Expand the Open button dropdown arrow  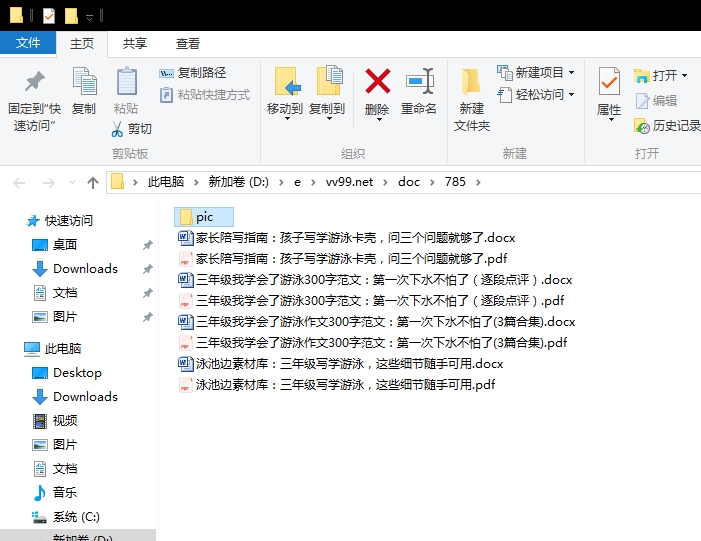click(x=684, y=76)
